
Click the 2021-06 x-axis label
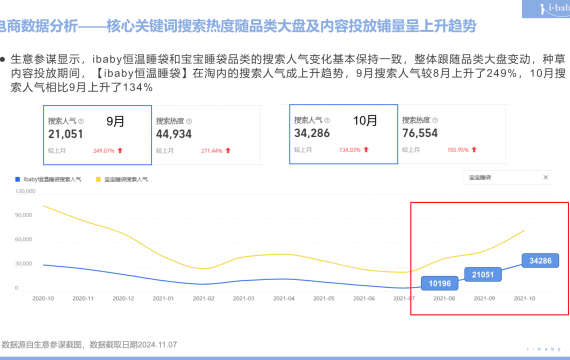coord(364,299)
